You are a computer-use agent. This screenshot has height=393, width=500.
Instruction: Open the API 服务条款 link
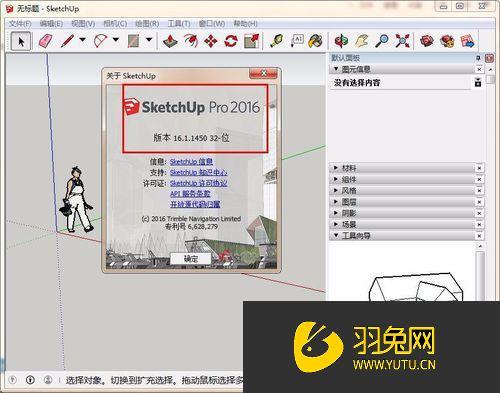point(190,194)
